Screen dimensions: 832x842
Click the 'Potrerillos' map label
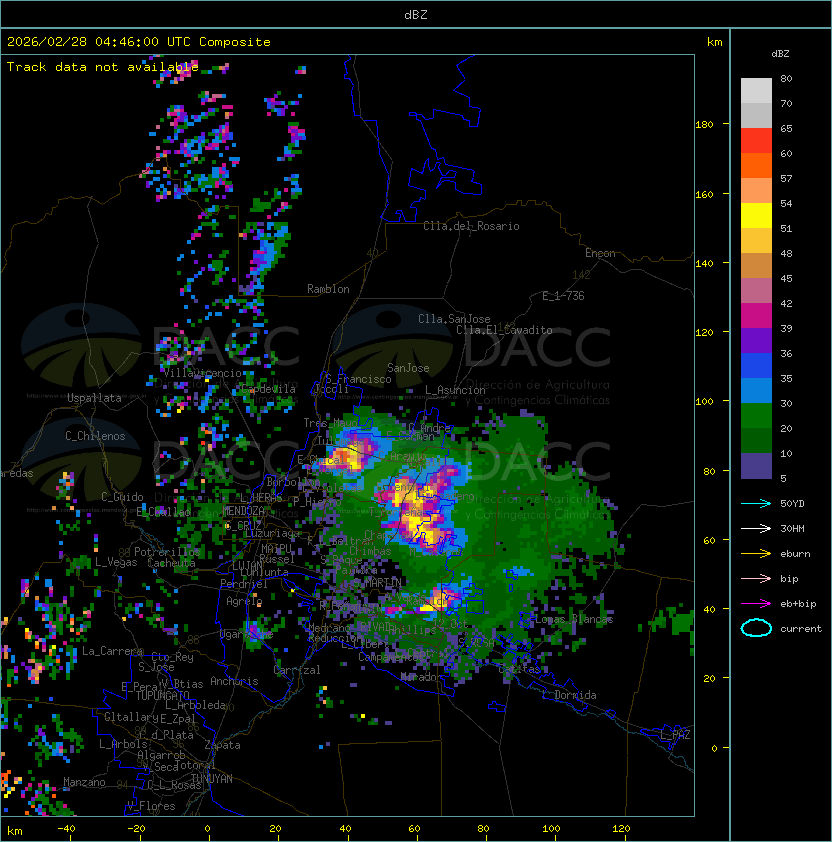[167, 552]
